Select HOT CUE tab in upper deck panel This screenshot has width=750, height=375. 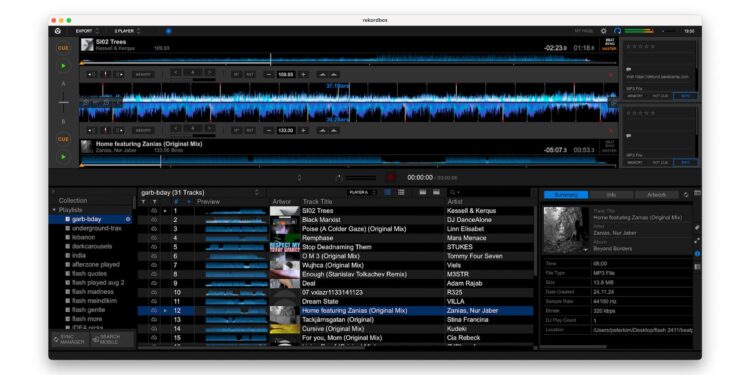[661, 96]
